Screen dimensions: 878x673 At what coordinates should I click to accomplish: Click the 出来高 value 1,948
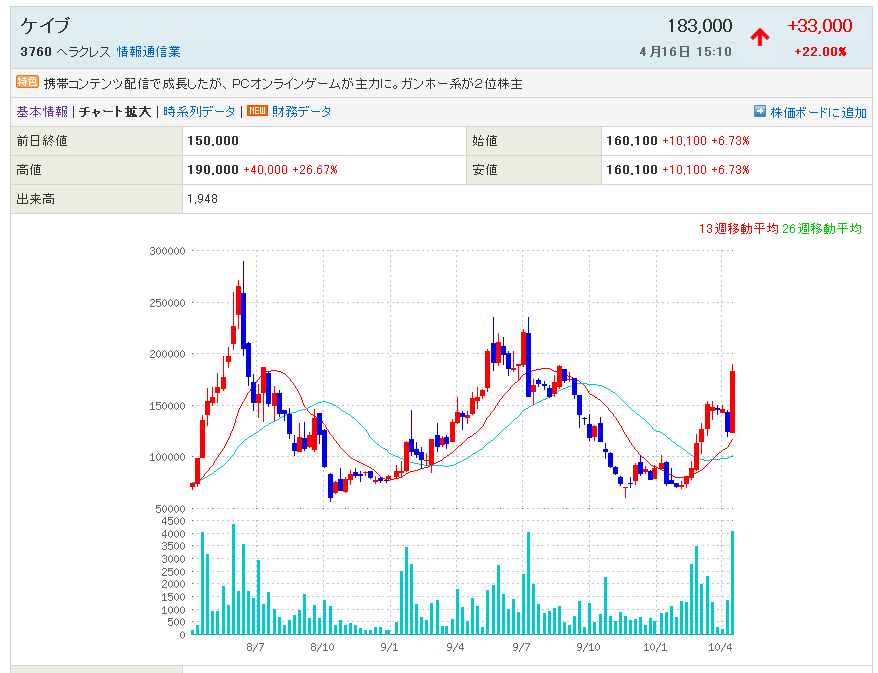point(202,199)
